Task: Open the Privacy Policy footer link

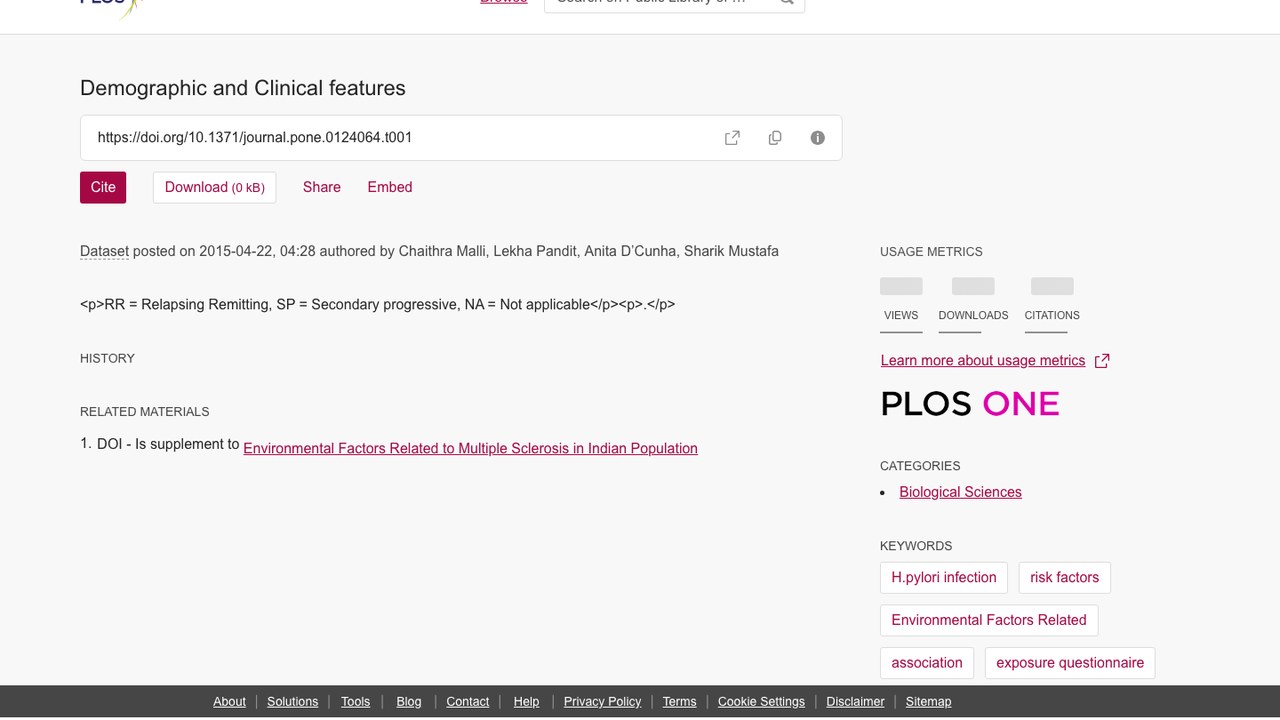Action: tap(602, 702)
